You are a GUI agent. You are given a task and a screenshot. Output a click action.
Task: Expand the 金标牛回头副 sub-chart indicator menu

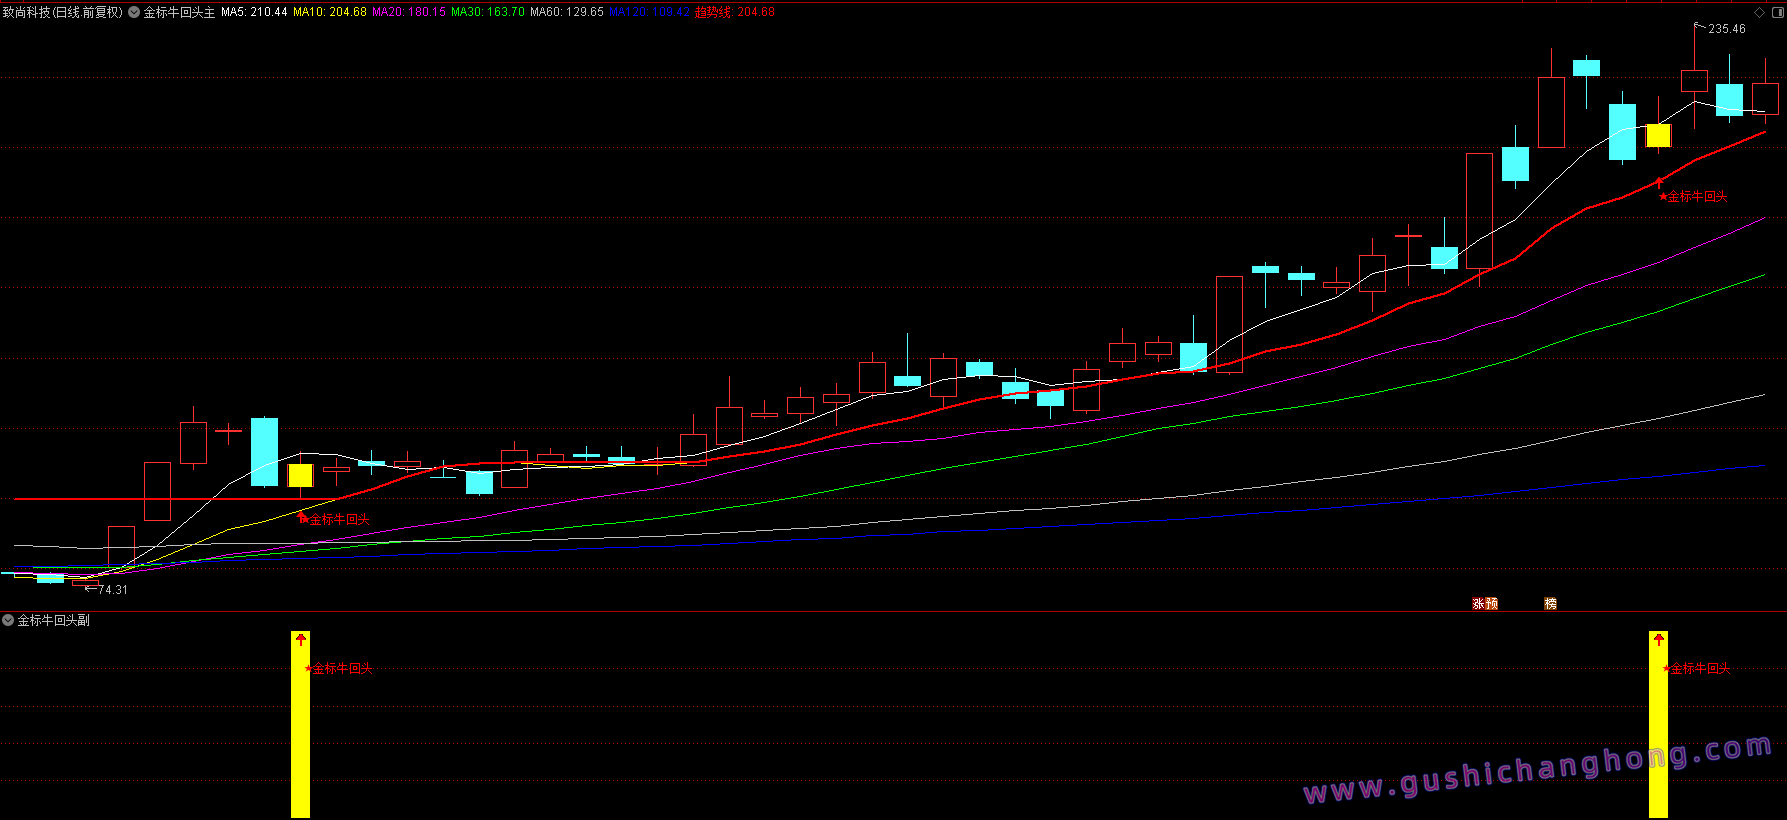click(8, 621)
